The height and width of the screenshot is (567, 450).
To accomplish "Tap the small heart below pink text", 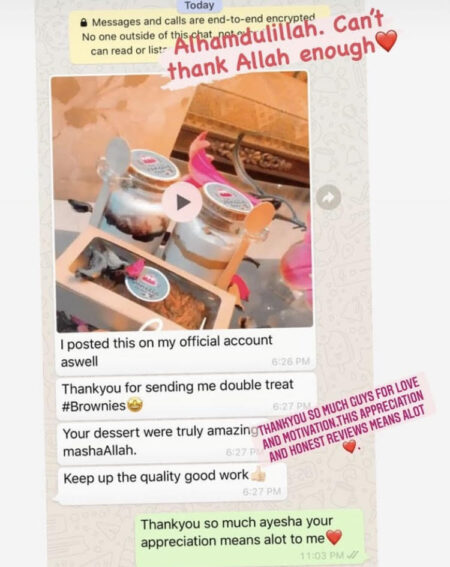I will (350, 446).
